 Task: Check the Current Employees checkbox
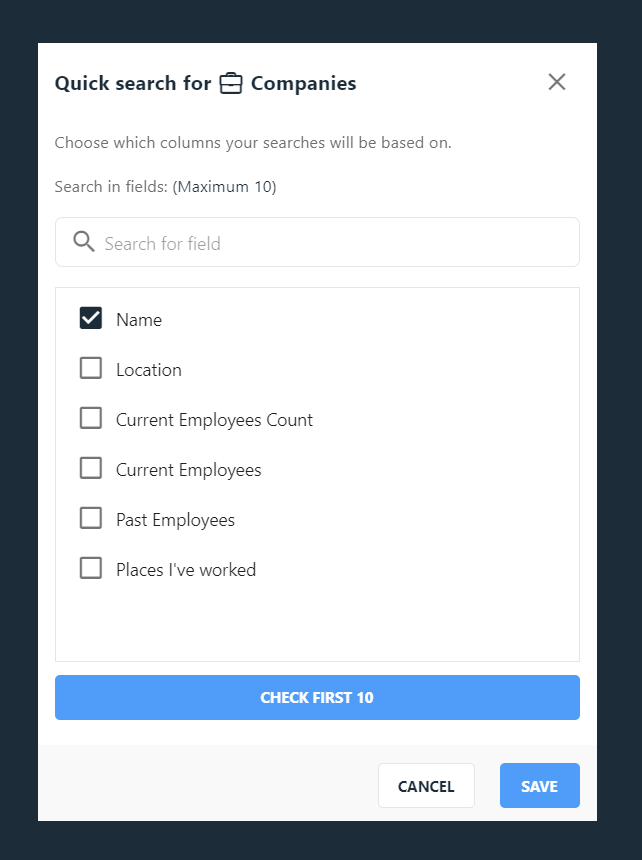[91, 468]
